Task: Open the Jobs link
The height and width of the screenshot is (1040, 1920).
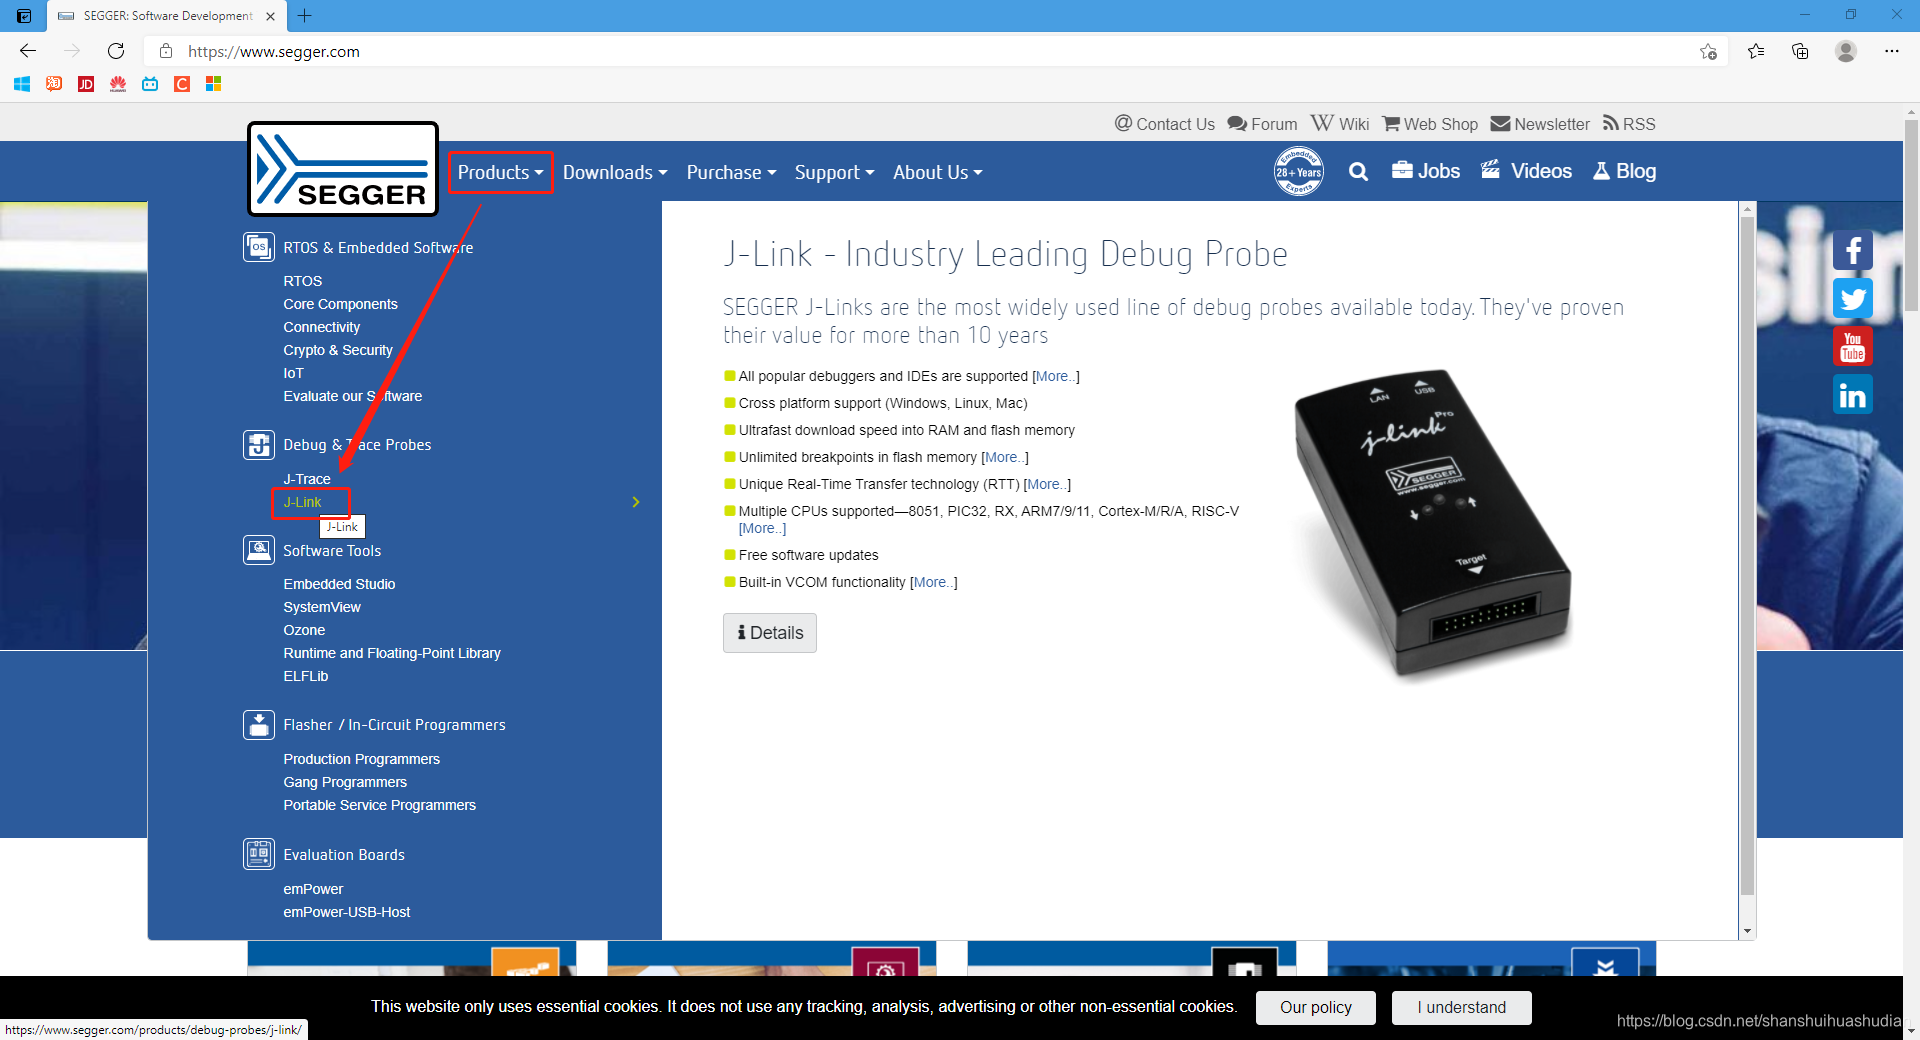Action: 1426,171
